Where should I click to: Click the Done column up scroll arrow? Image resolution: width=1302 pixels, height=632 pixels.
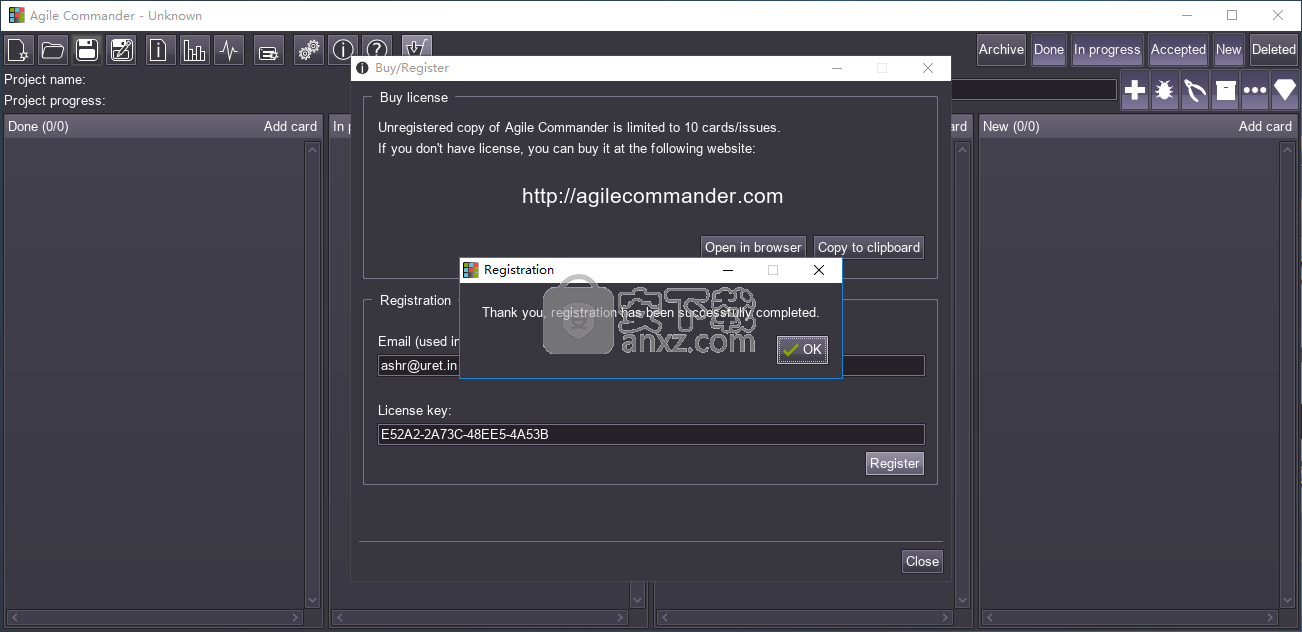(312, 149)
